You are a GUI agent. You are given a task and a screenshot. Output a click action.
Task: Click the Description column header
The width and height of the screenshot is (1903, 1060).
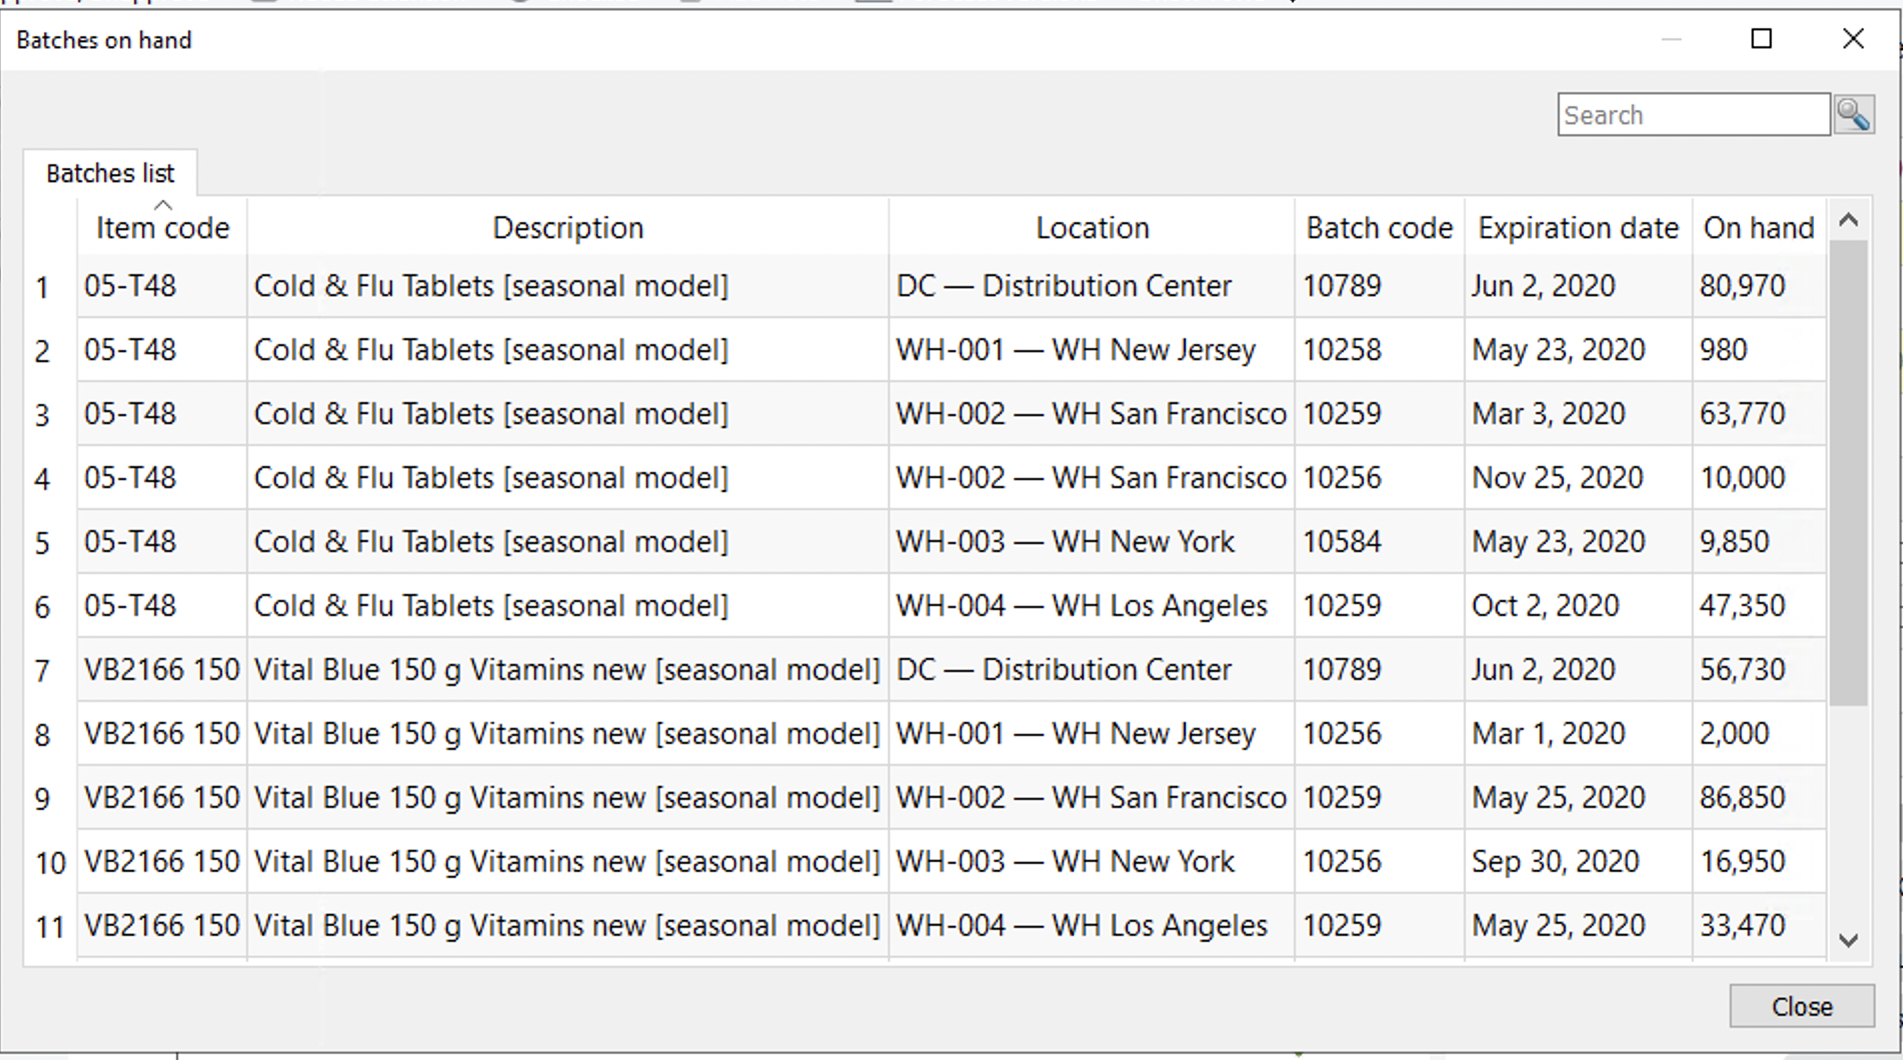click(x=567, y=228)
